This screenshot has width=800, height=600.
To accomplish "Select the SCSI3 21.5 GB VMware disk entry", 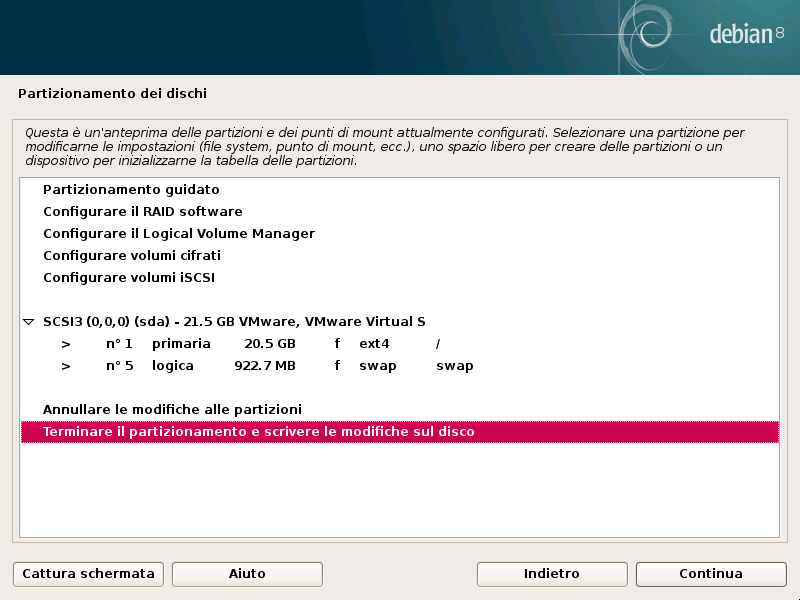I will click(234, 322).
